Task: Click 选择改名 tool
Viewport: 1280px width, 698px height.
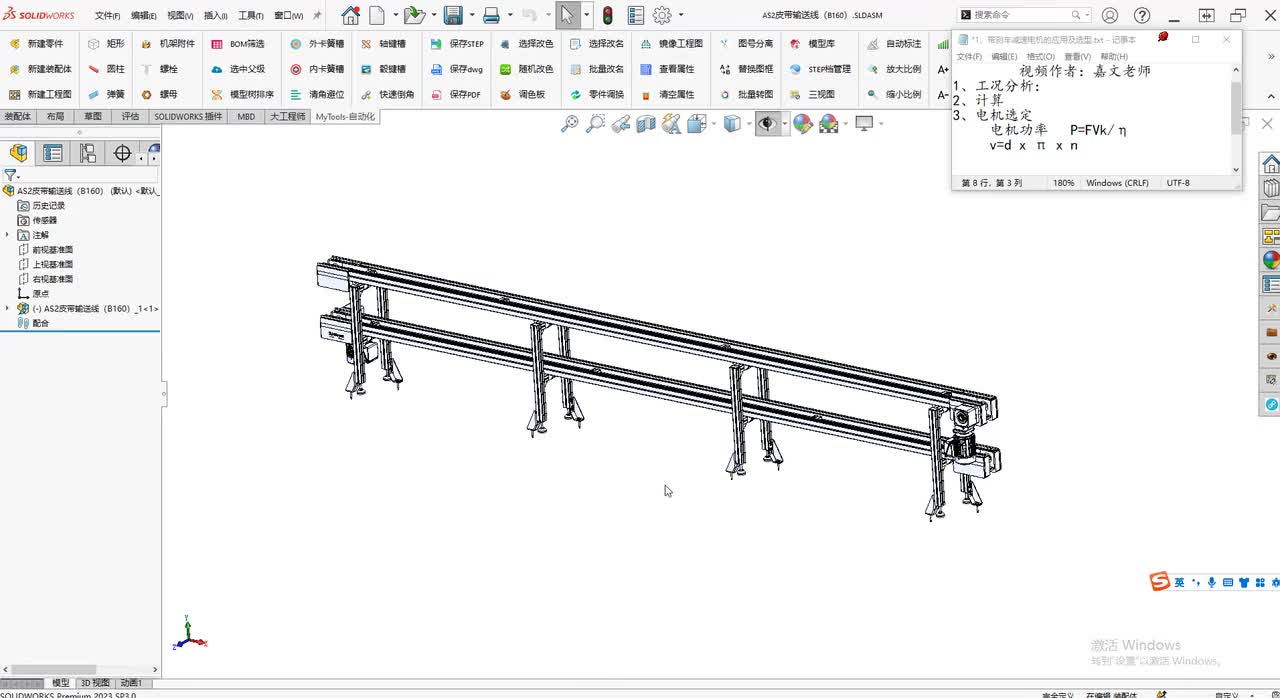Action: (596, 44)
